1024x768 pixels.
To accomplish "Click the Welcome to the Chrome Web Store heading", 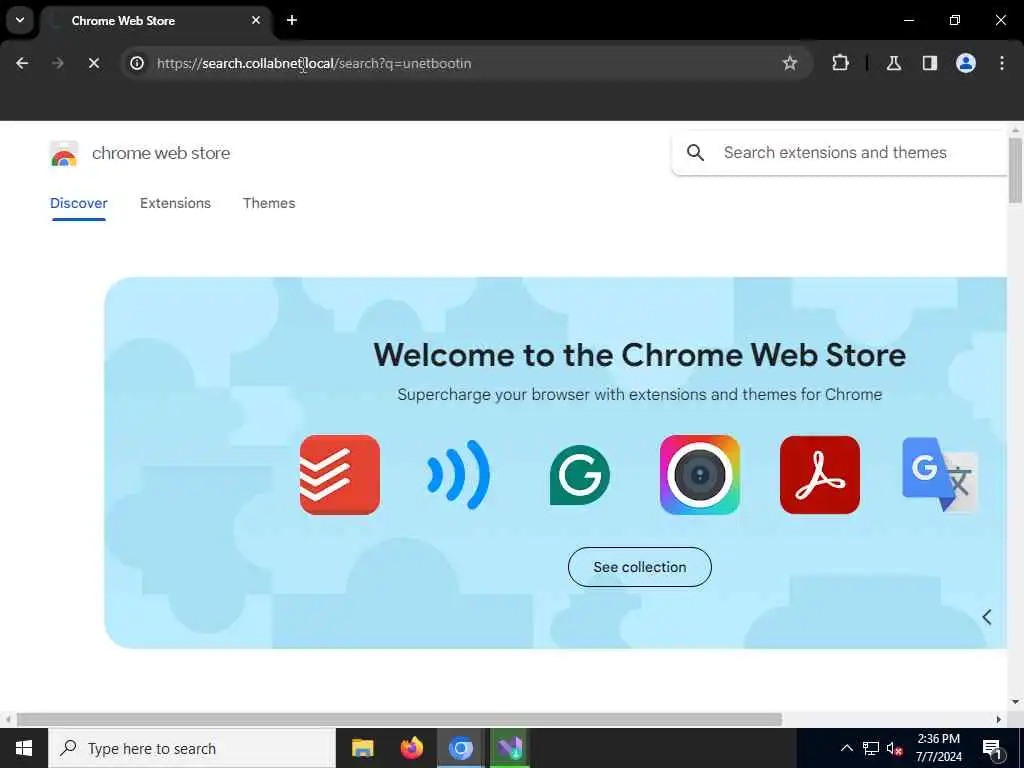I will (639, 355).
